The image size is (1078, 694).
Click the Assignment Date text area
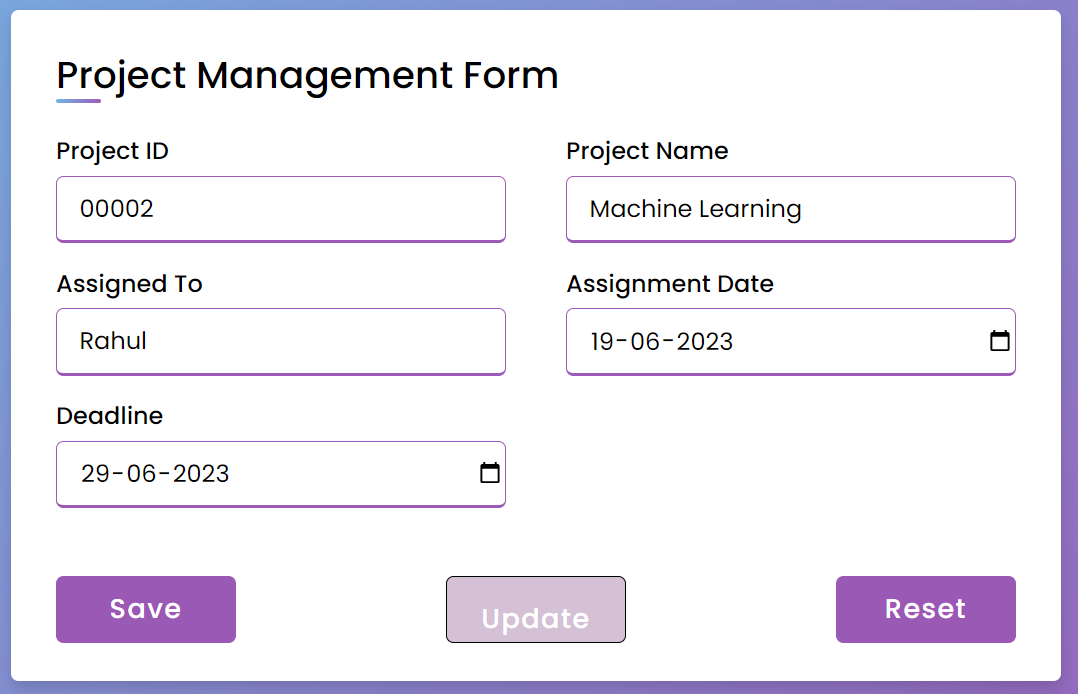[780, 341]
